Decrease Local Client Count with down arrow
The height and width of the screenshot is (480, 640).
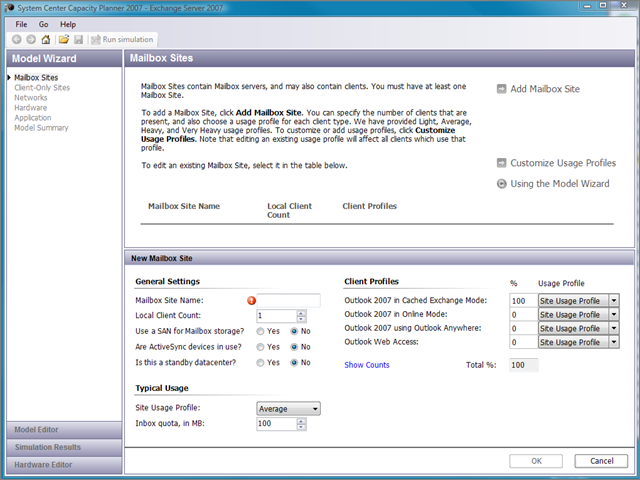coord(301,319)
